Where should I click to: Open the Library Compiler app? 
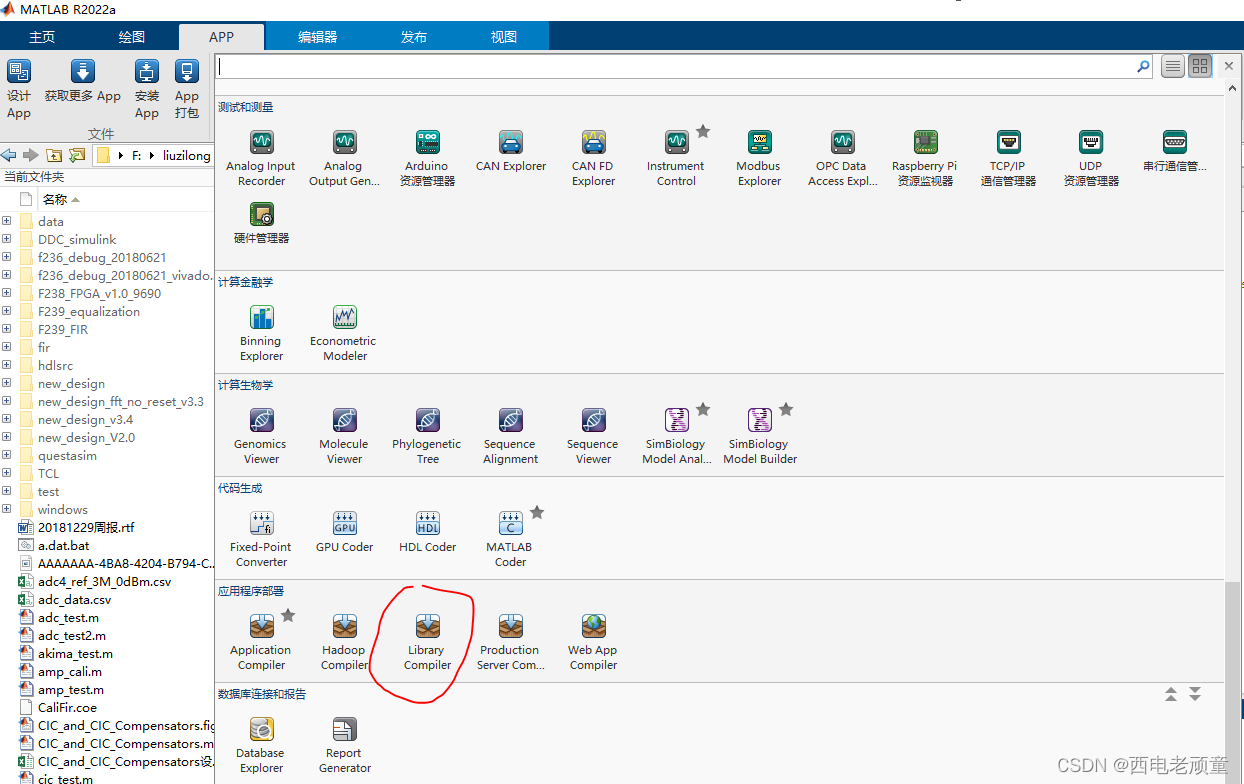point(427,642)
